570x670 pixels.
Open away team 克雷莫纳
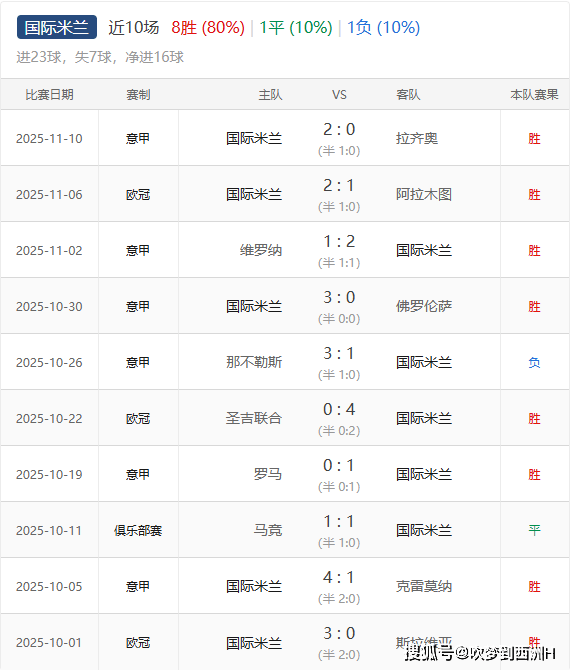tap(423, 586)
